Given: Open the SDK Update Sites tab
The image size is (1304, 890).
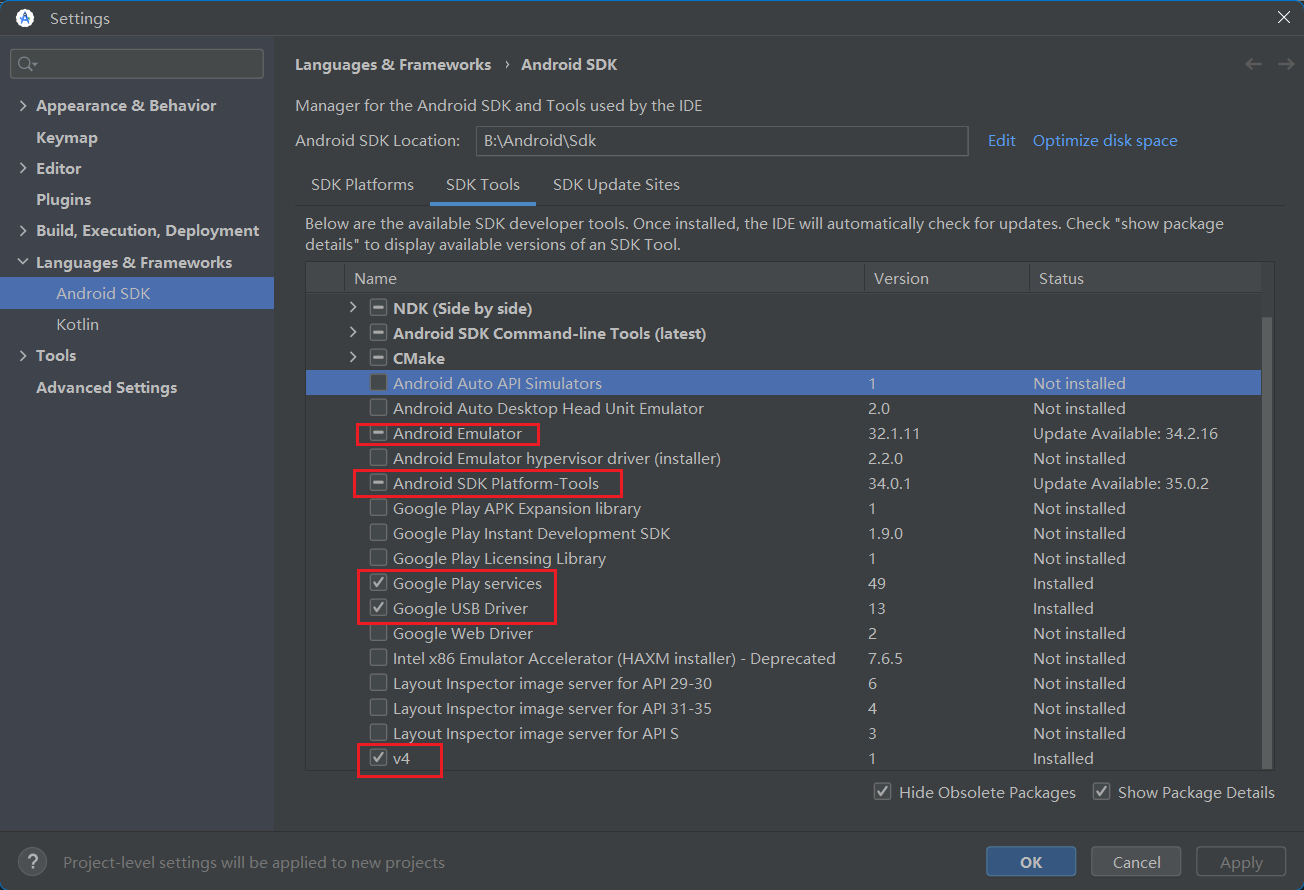Looking at the screenshot, I should pyautogui.click(x=616, y=185).
